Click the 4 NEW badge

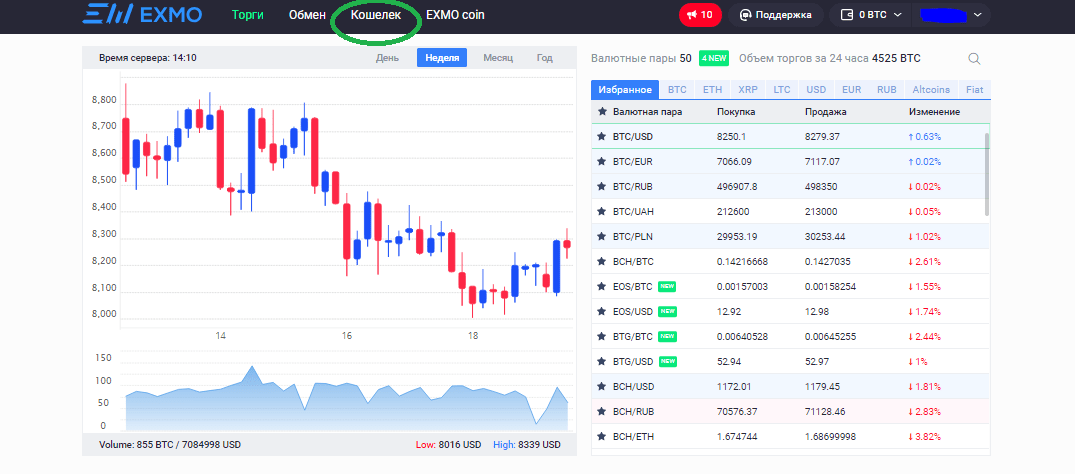click(x=714, y=58)
